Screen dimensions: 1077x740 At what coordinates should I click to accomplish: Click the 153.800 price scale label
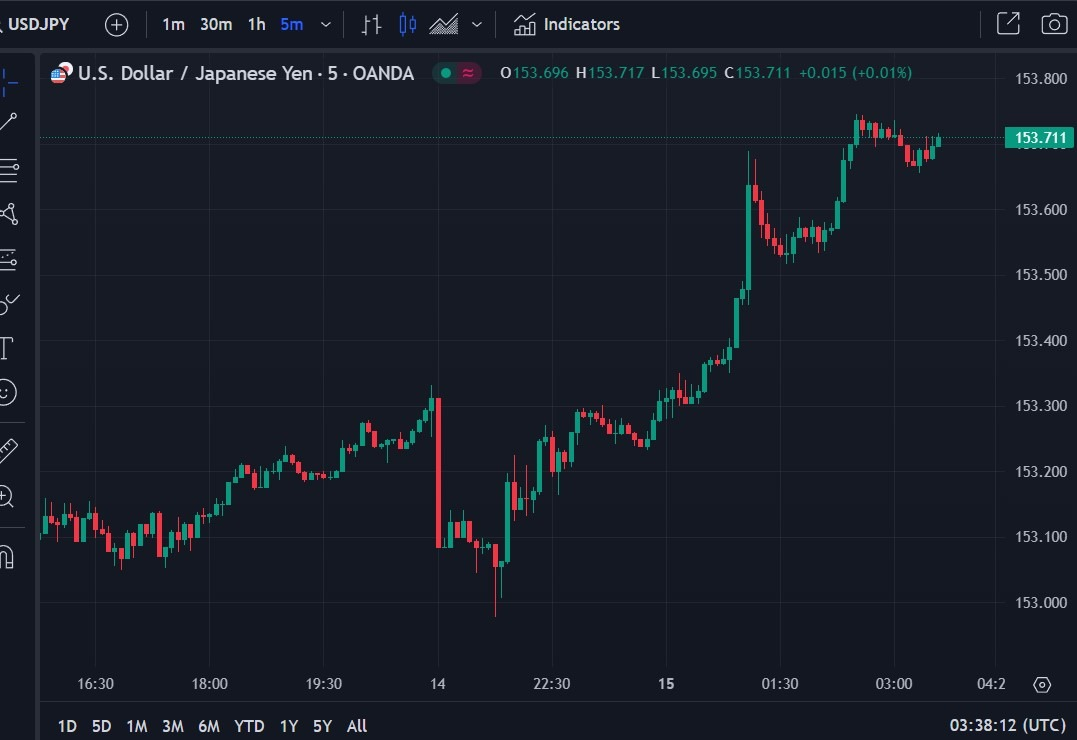[x=1041, y=78]
